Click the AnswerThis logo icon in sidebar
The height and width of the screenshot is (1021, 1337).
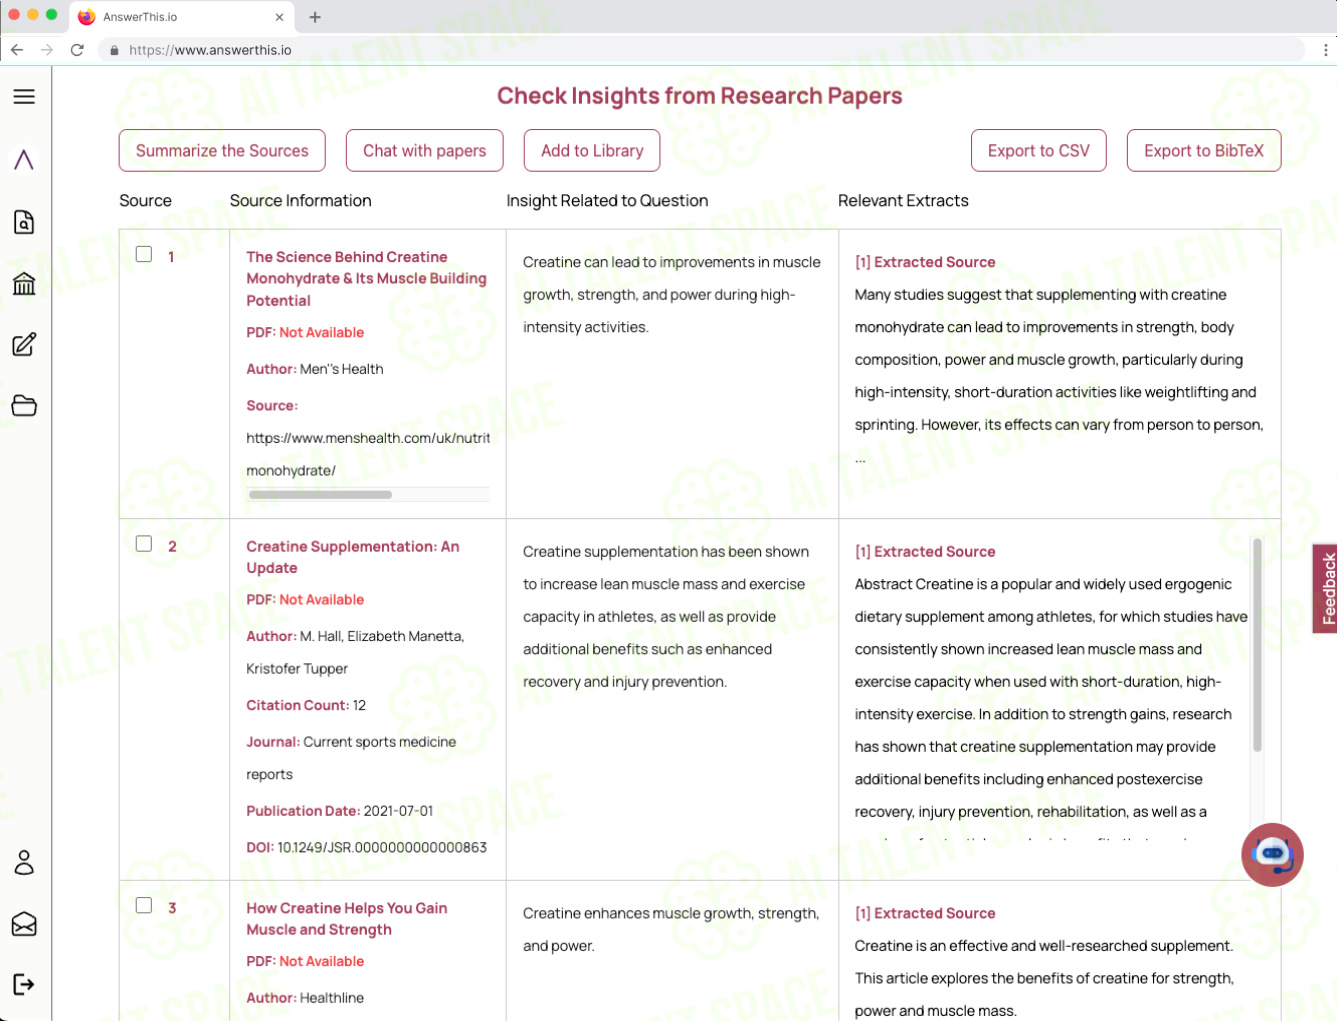click(24, 159)
